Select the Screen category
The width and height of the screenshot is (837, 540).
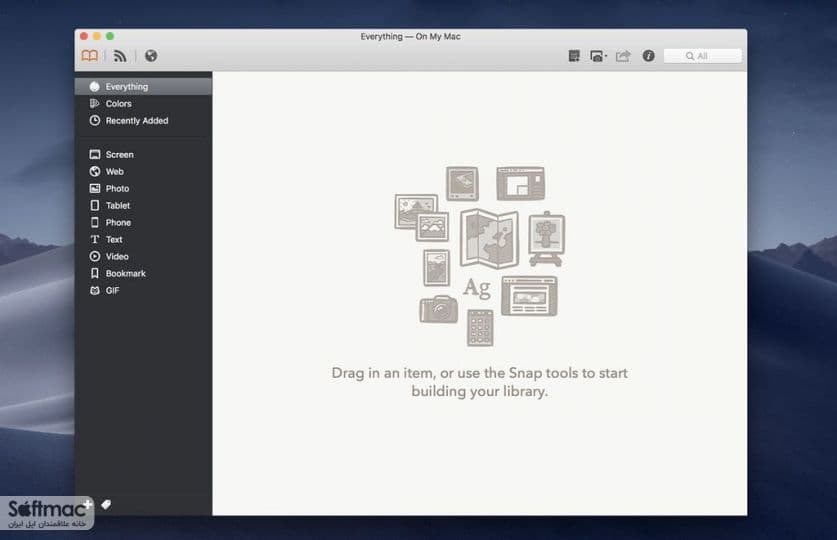pyautogui.click(x=143, y=154)
